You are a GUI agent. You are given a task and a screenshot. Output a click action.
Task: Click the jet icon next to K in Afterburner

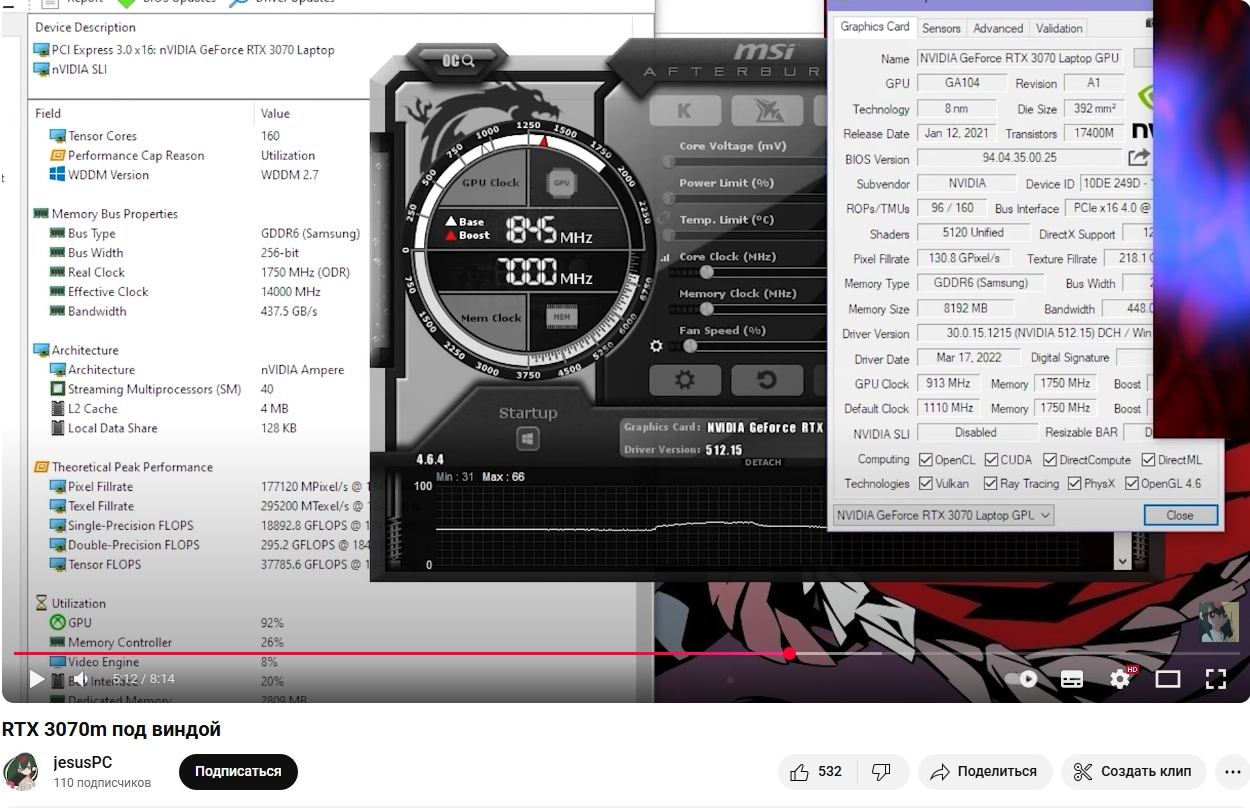tap(767, 111)
